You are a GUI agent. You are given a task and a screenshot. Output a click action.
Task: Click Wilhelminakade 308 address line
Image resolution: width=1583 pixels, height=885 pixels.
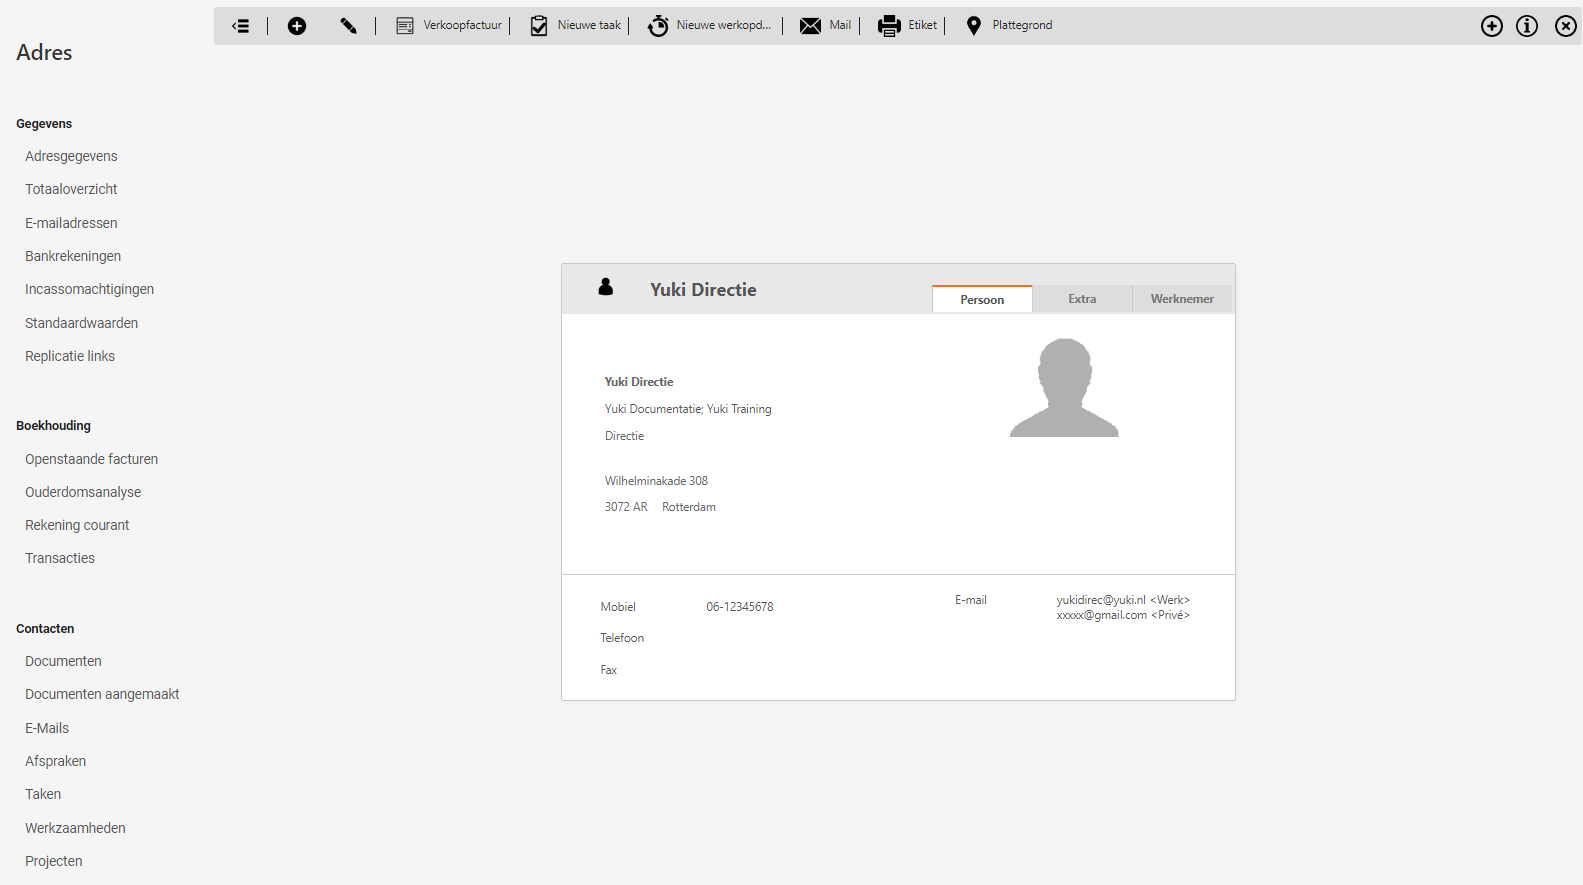(656, 481)
